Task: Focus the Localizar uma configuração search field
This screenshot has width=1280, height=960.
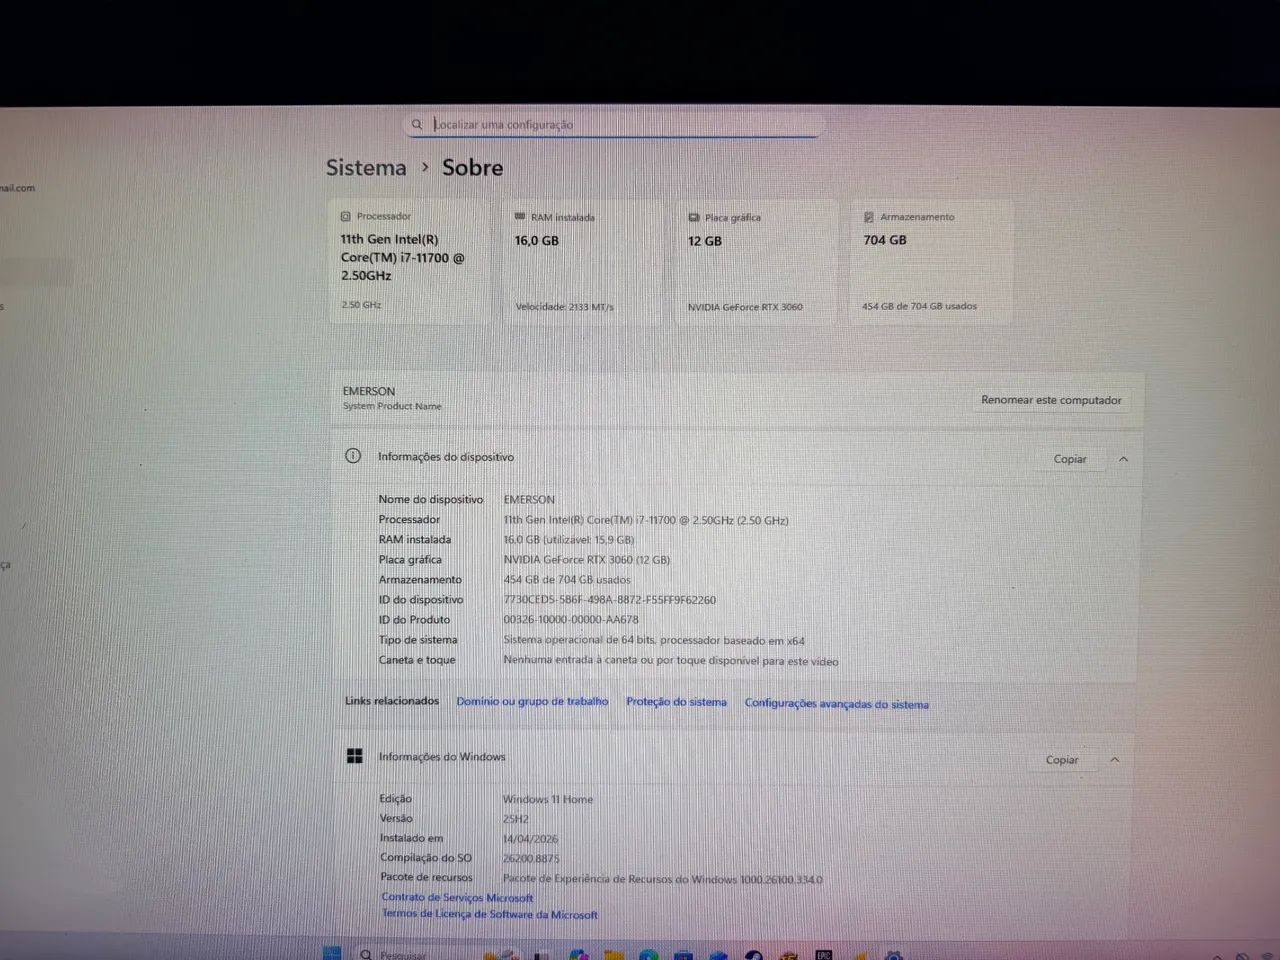Action: pos(614,125)
